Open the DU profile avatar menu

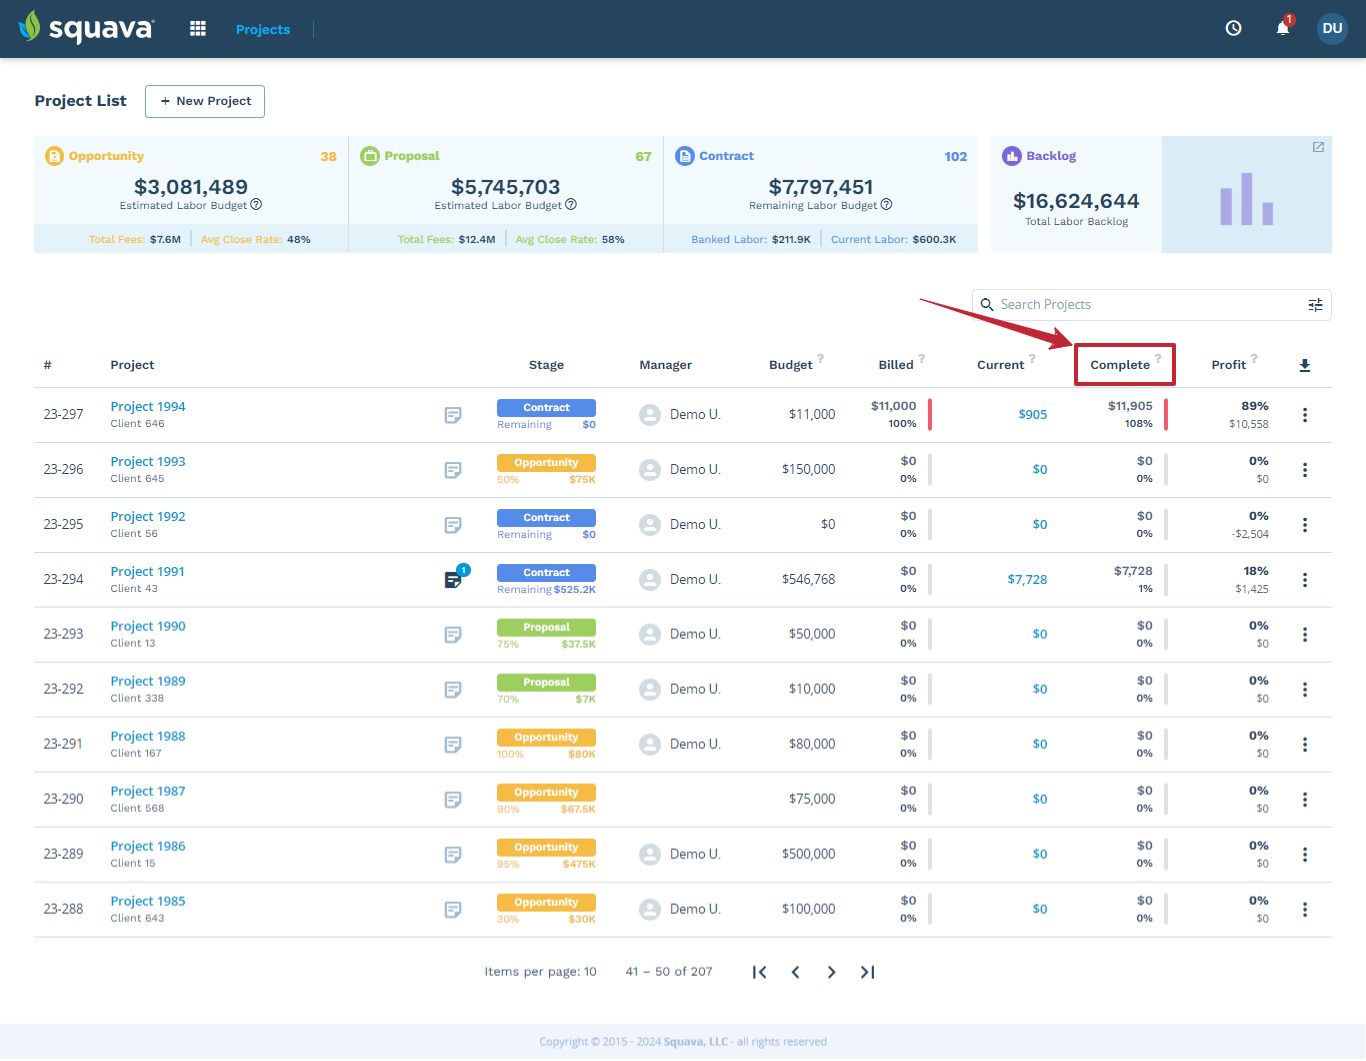tap(1332, 28)
